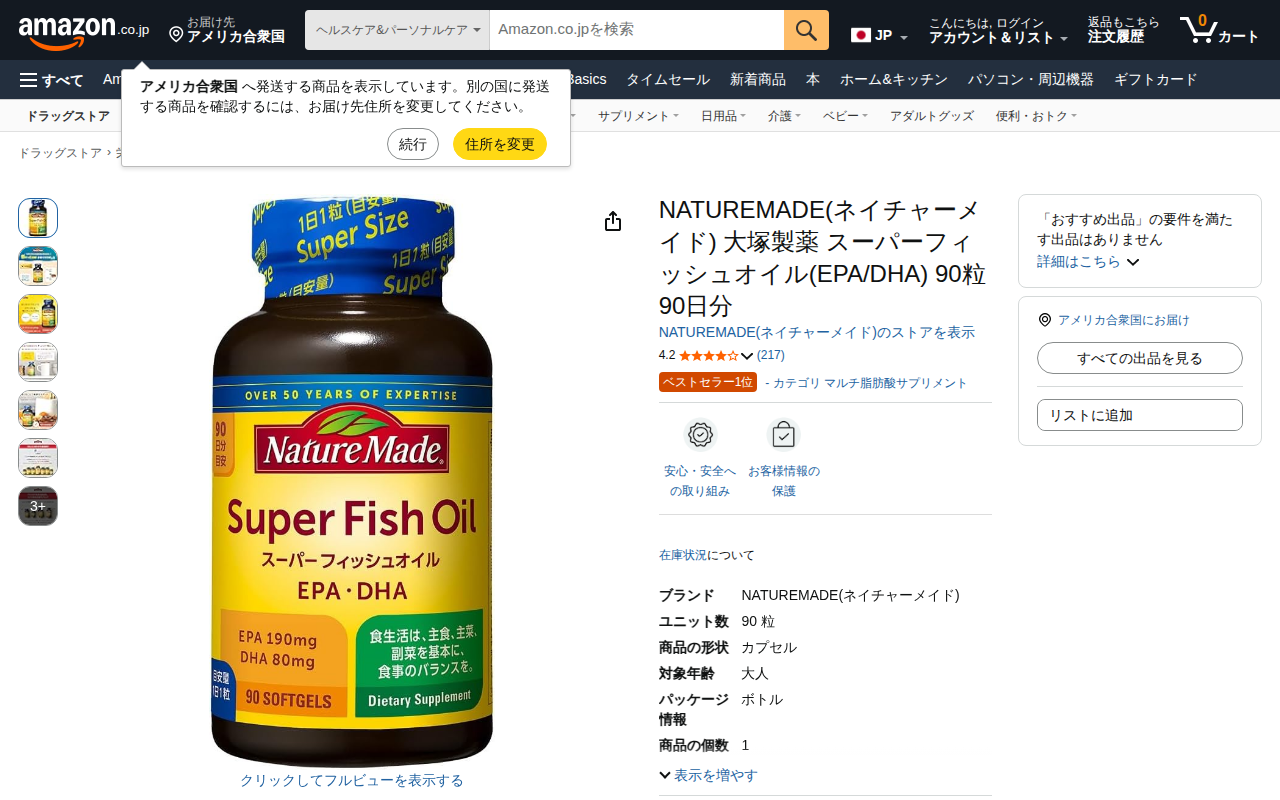Click the 安心・安全への取り組み shield icon
This screenshot has height=800, width=1280.
pyautogui.click(x=700, y=435)
